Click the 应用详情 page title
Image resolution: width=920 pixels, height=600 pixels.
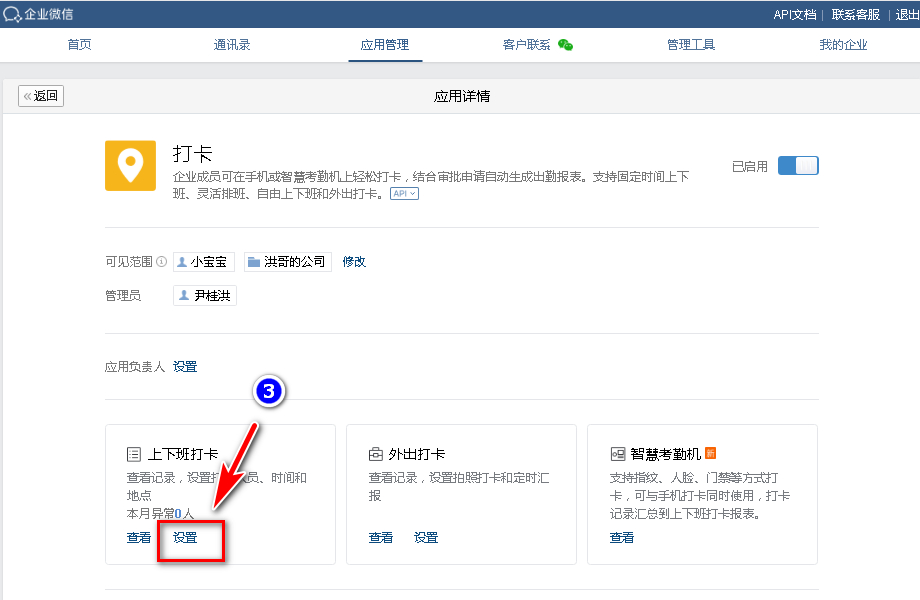point(462,96)
